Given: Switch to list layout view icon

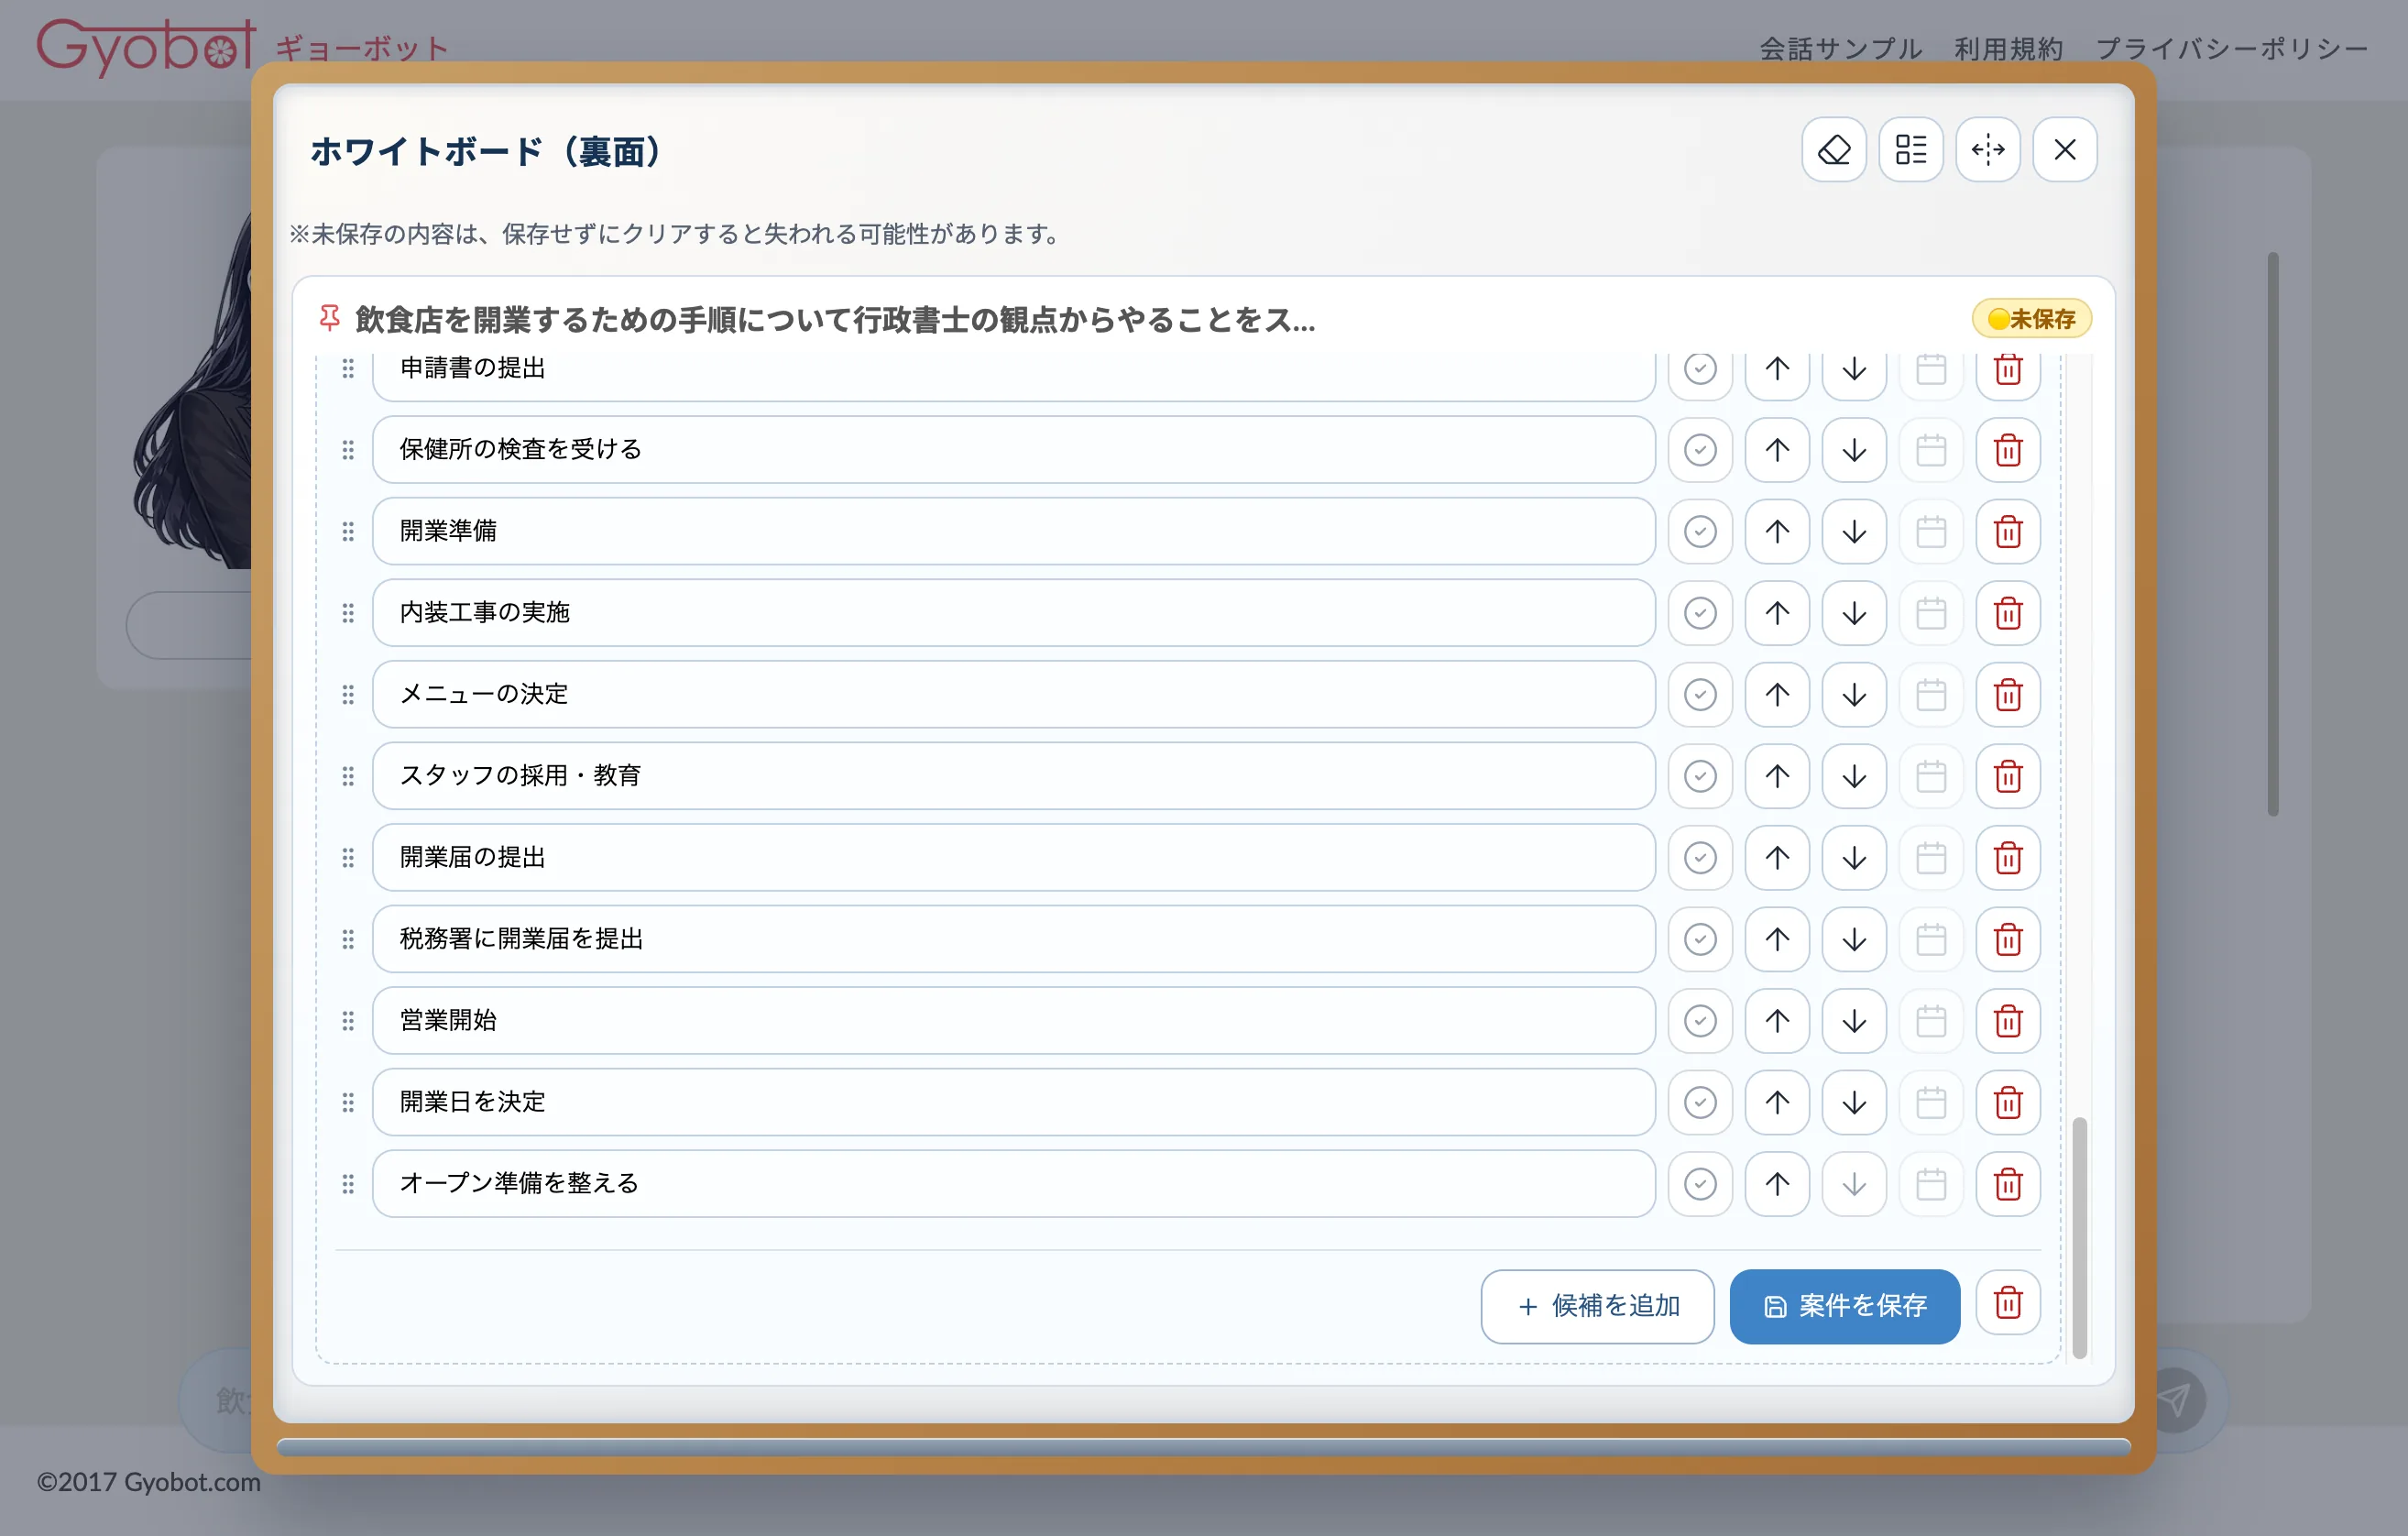Looking at the screenshot, I should [1910, 150].
